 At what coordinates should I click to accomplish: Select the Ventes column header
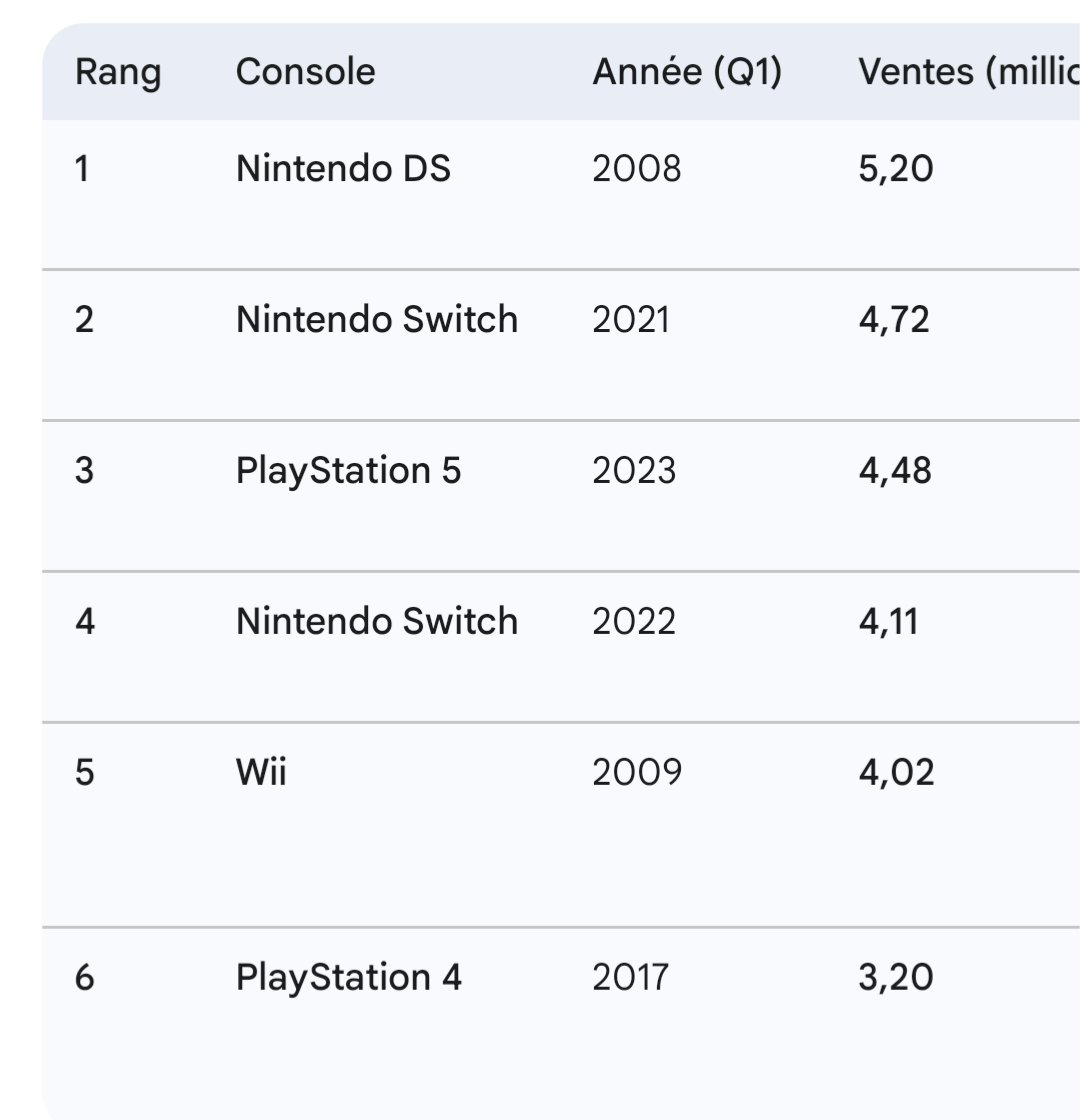point(966,72)
